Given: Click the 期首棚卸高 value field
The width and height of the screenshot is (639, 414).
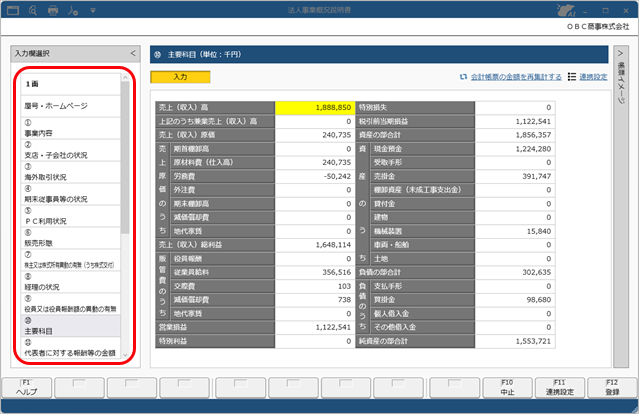Looking at the screenshot, I should point(315,149).
